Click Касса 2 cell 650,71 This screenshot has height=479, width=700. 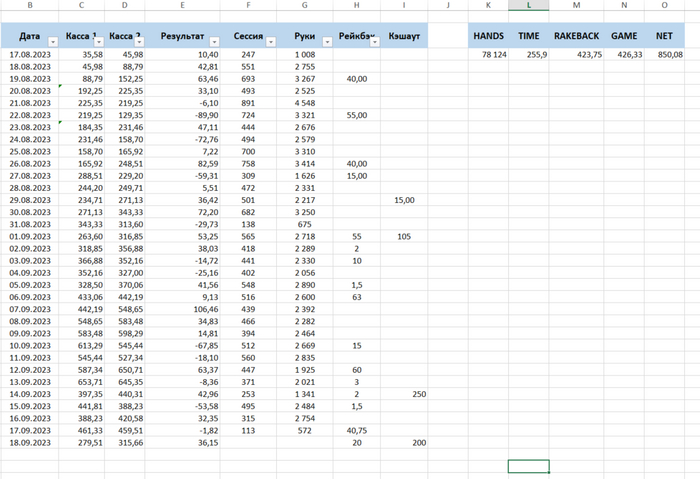tap(125, 370)
